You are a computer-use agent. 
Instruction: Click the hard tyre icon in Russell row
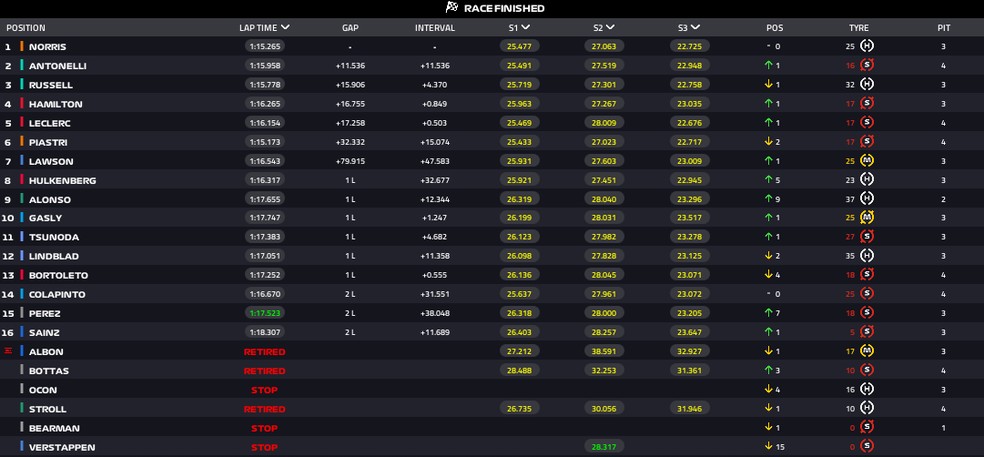point(867,84)
